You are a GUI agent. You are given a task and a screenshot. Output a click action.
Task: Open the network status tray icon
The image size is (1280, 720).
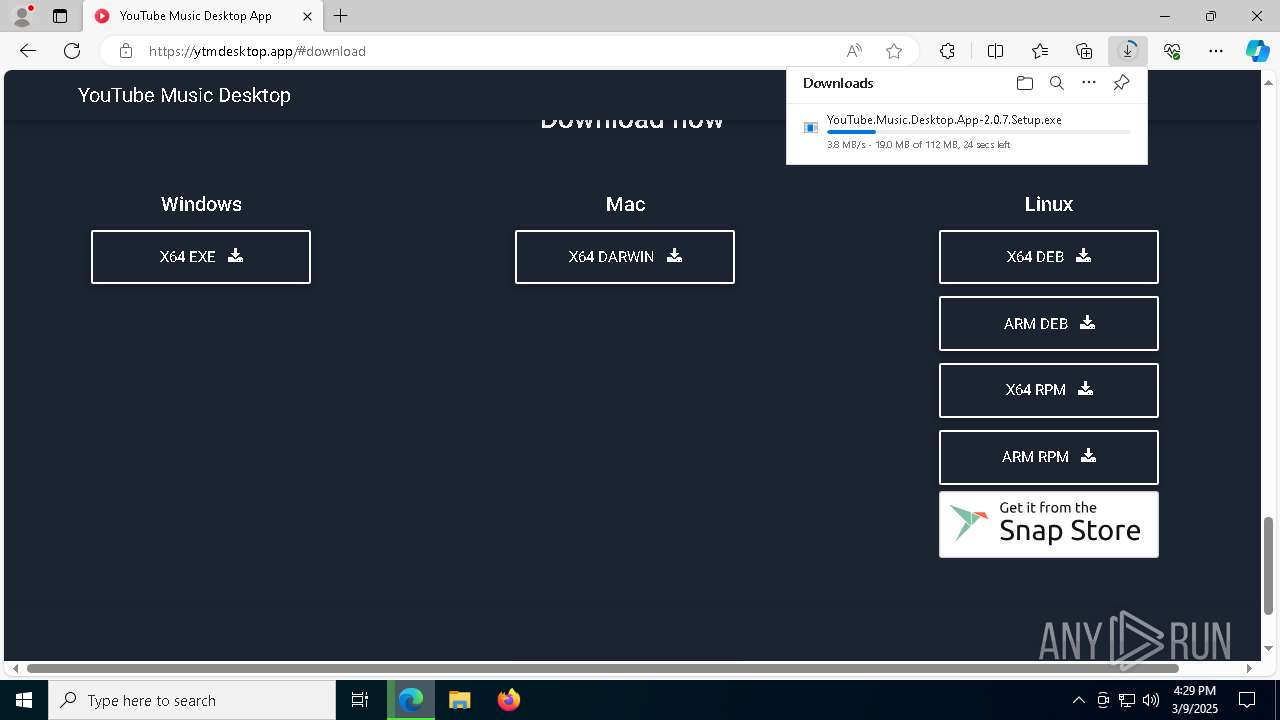1127,700
